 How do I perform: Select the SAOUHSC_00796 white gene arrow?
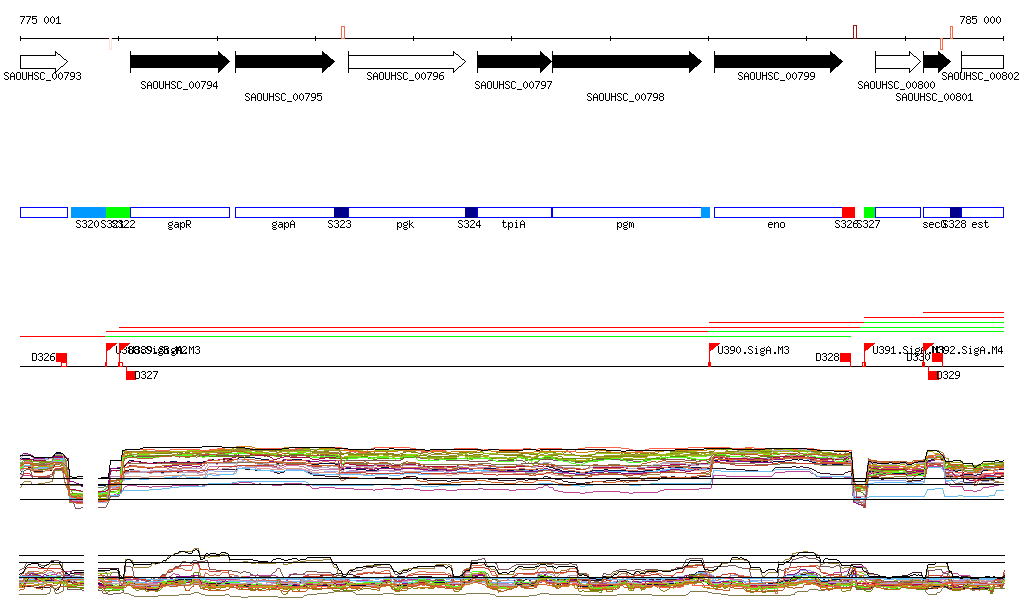(406, 62)
